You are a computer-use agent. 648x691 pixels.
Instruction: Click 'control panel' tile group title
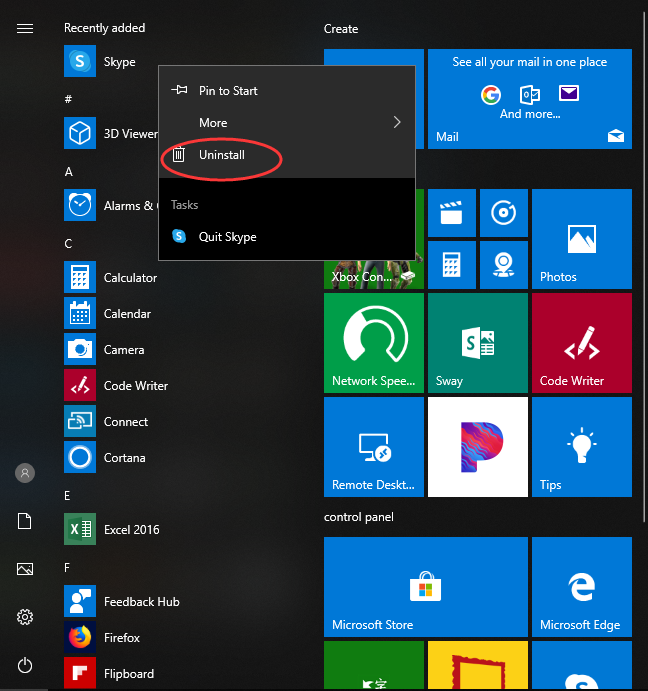coord(359,517)
